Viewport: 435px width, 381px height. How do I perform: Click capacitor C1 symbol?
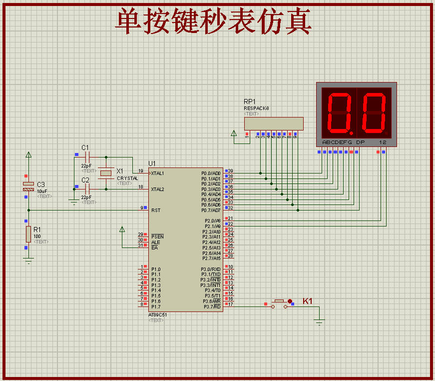pos(87,157)
